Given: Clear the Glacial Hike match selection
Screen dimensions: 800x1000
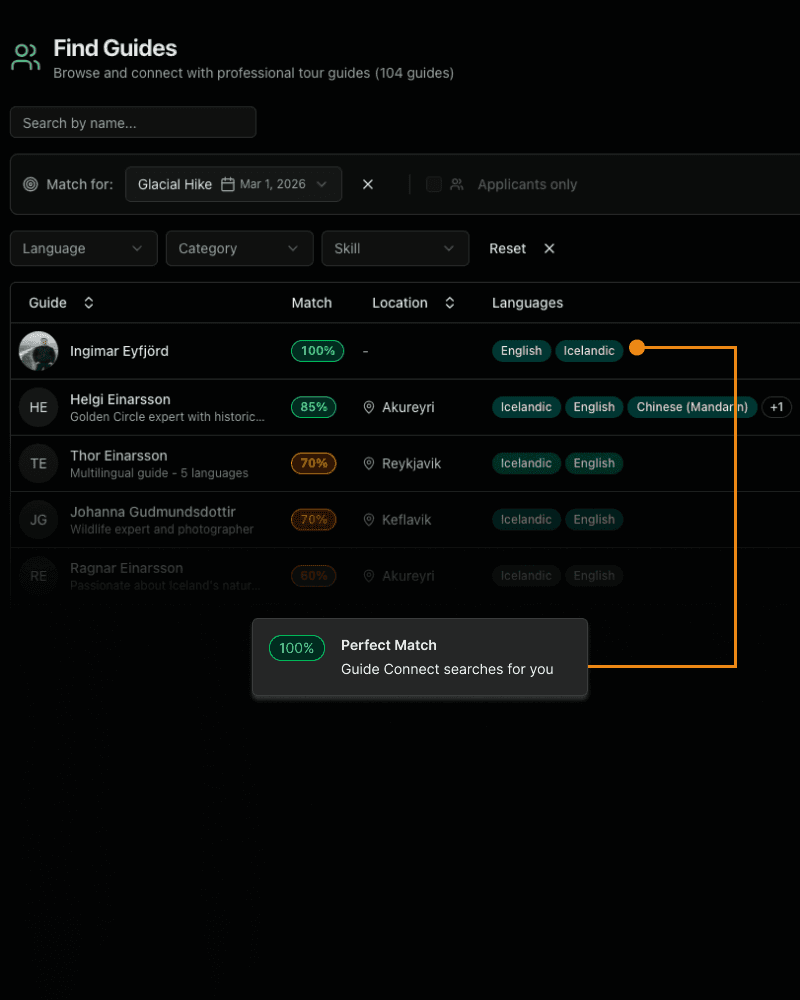Looking at the screenshot, I should pos(368,184).
